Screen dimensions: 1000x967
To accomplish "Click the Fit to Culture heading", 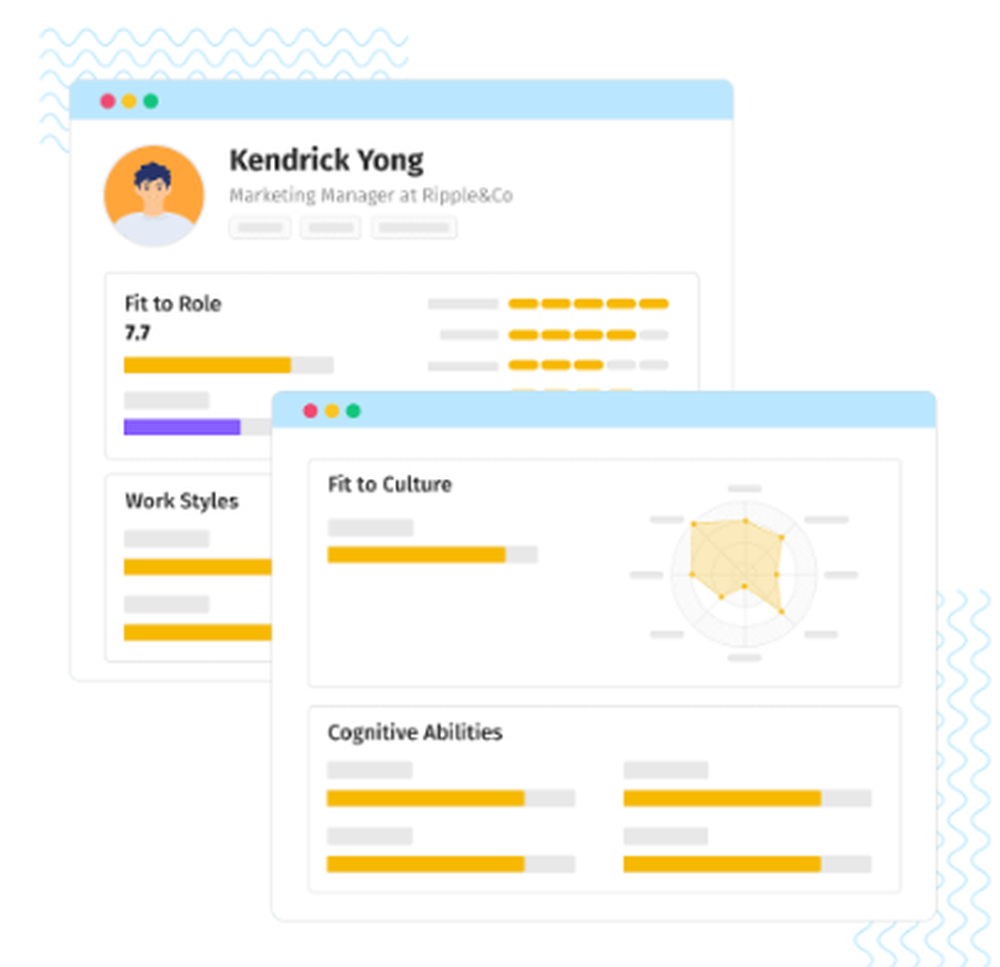I will click(x=389, y=484).
